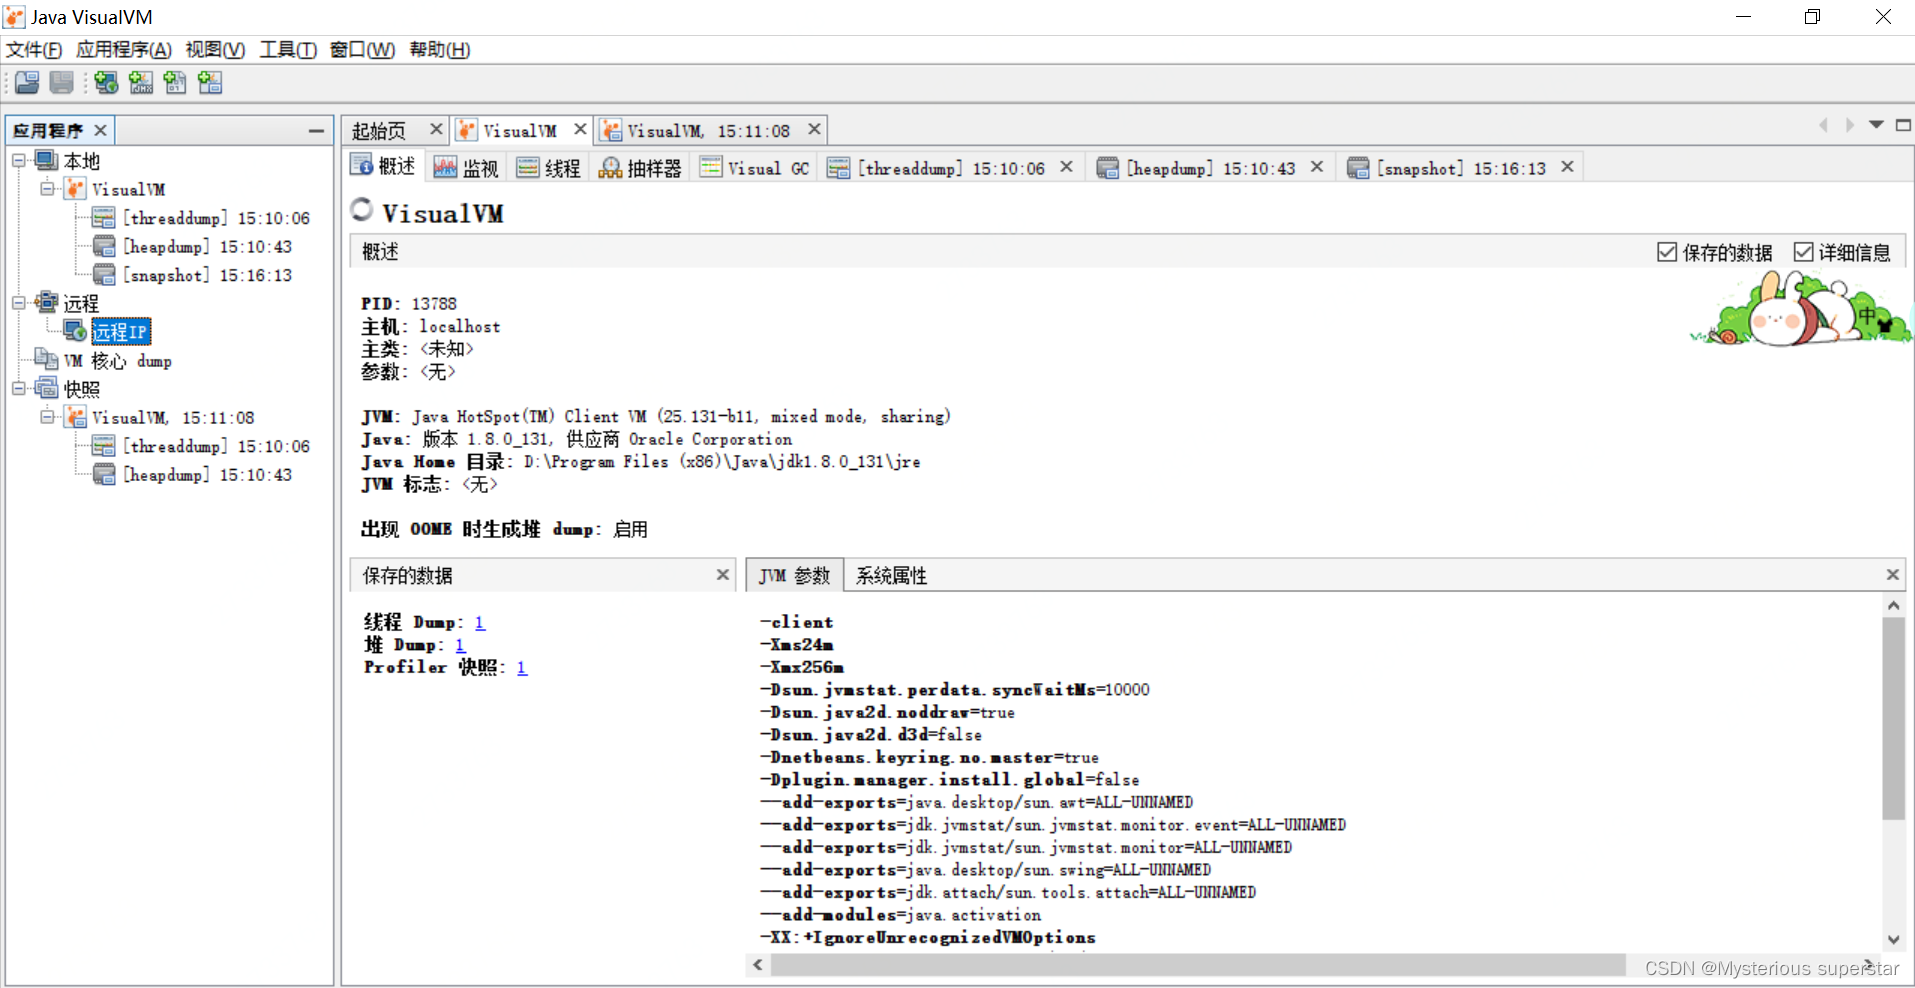Open the 窗口 menu
Image resolution: width=1915 pixels, height=988 pixels.
pyautogui.click(x=362, y=50)
